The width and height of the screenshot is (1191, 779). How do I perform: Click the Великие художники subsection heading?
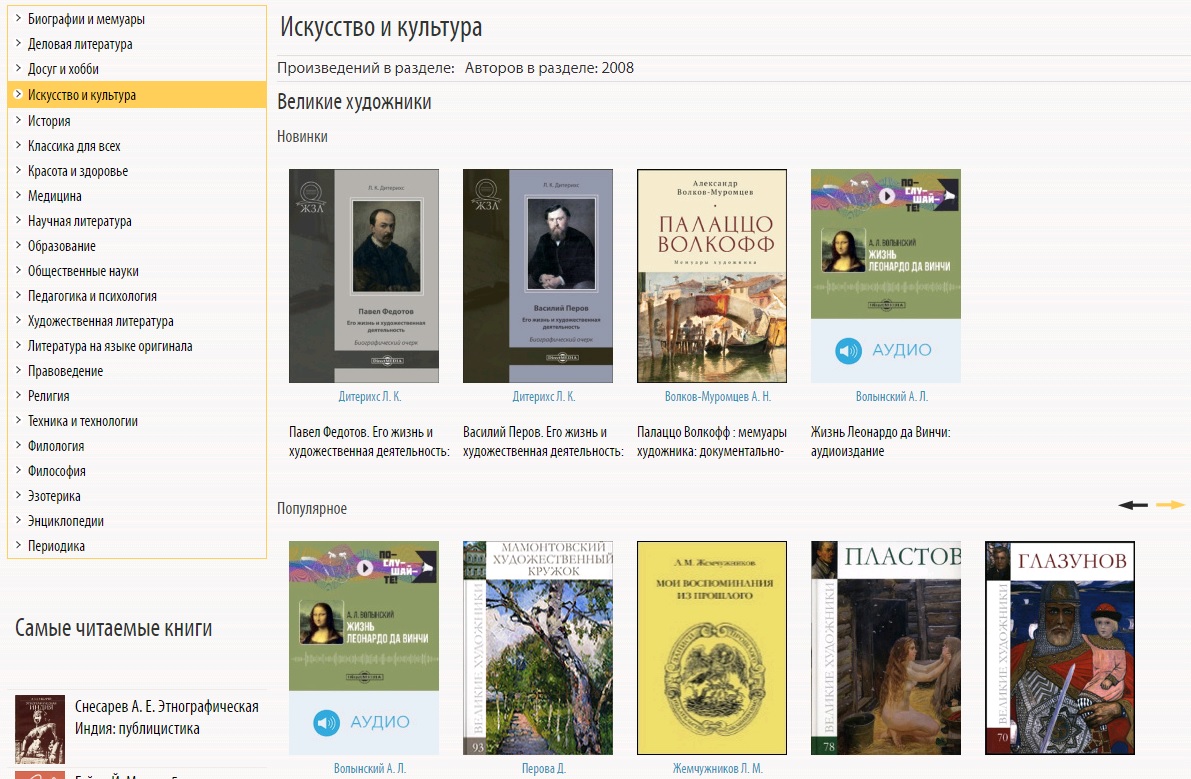[x=354, y=102]
